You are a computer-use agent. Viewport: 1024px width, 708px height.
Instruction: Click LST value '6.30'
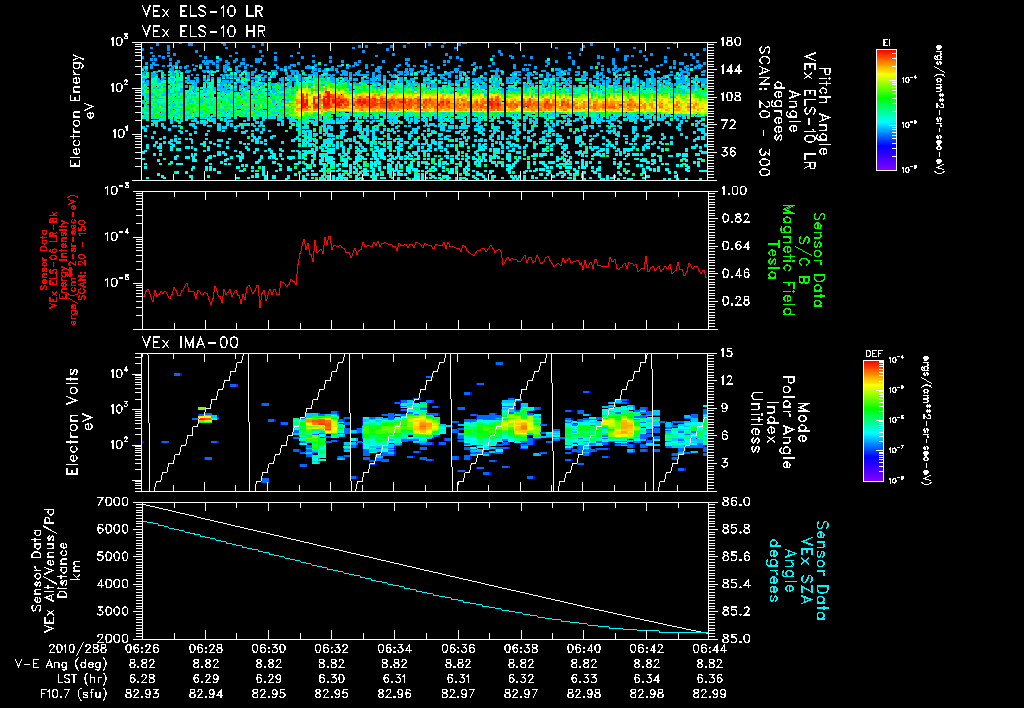coord(331,679)
